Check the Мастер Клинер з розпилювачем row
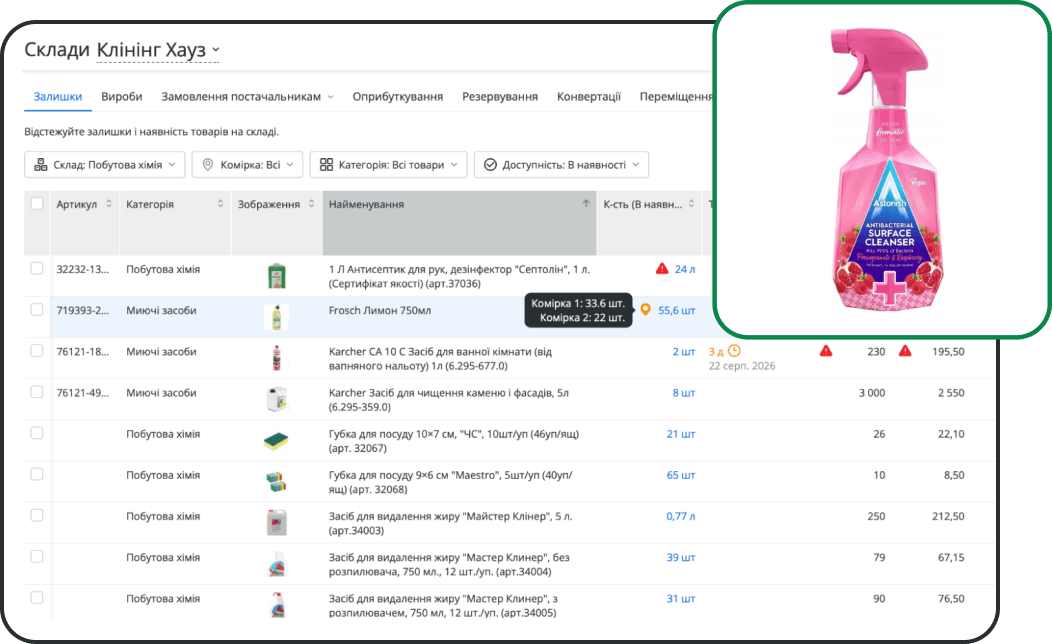The image size is (1052, 644). (x=37, y=598)
